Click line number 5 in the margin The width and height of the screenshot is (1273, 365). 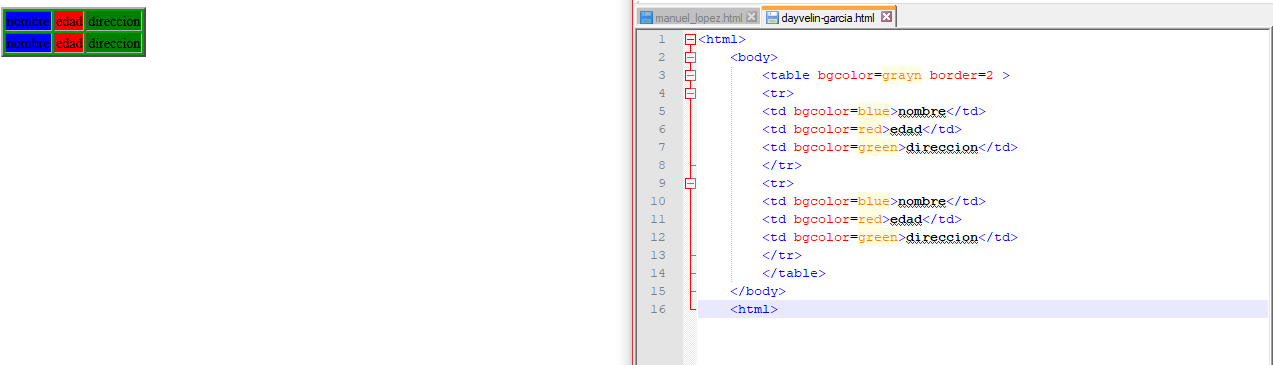click(661, 111)
